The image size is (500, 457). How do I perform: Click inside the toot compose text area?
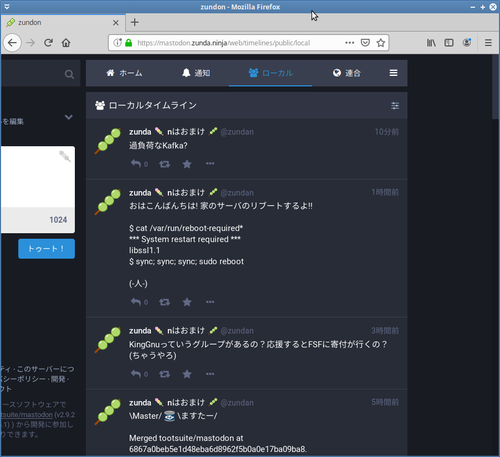coord(33,177)
